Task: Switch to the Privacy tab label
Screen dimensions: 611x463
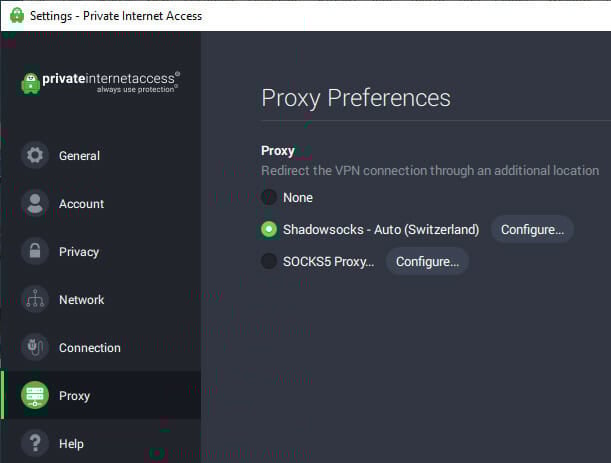Action: click(x=79, y=252)
